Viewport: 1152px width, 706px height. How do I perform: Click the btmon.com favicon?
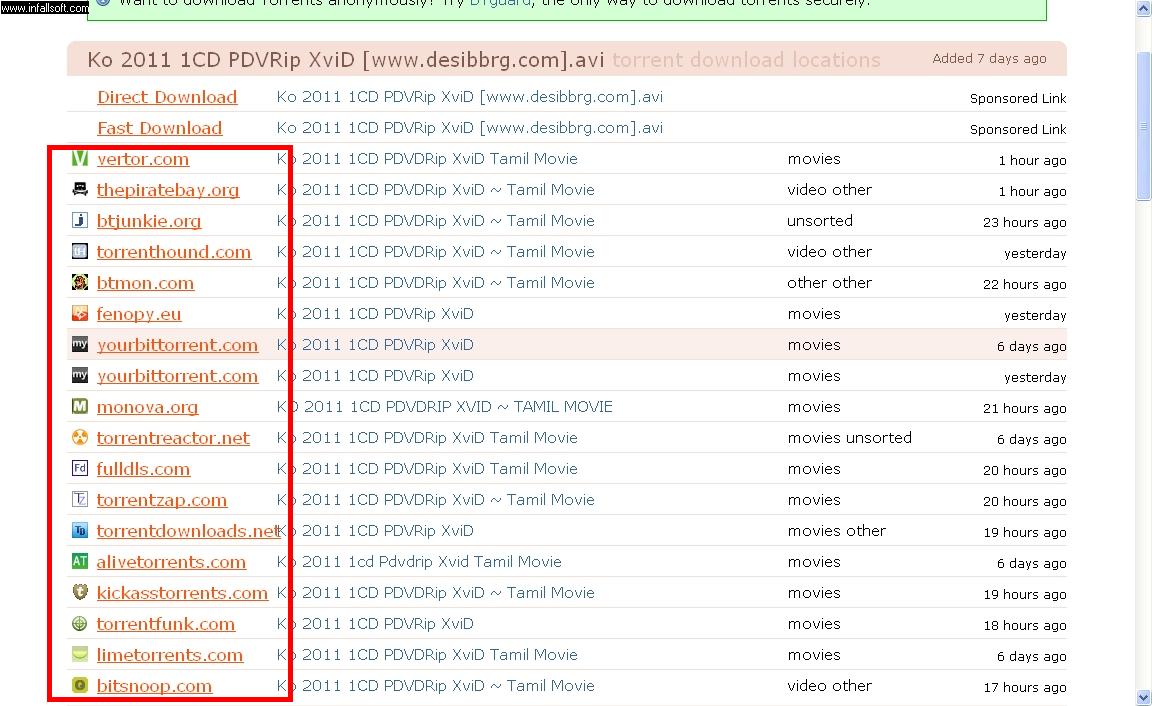(79, 282)
